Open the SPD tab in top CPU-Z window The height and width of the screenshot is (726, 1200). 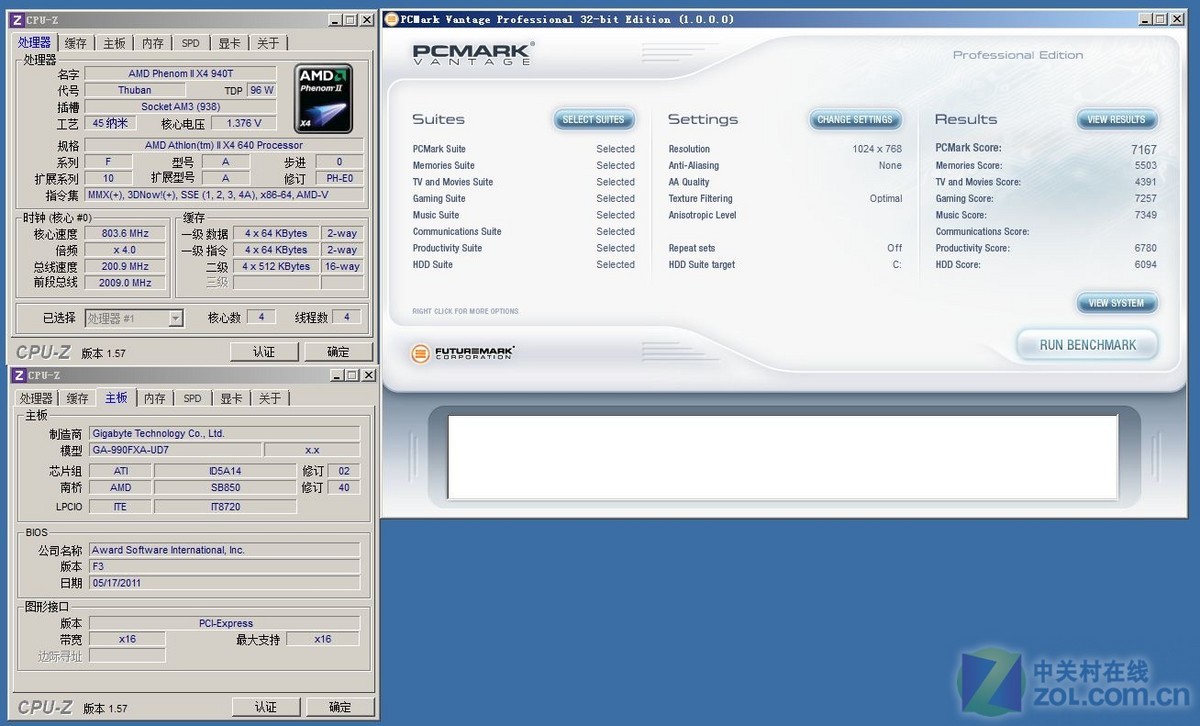(190, 43)
